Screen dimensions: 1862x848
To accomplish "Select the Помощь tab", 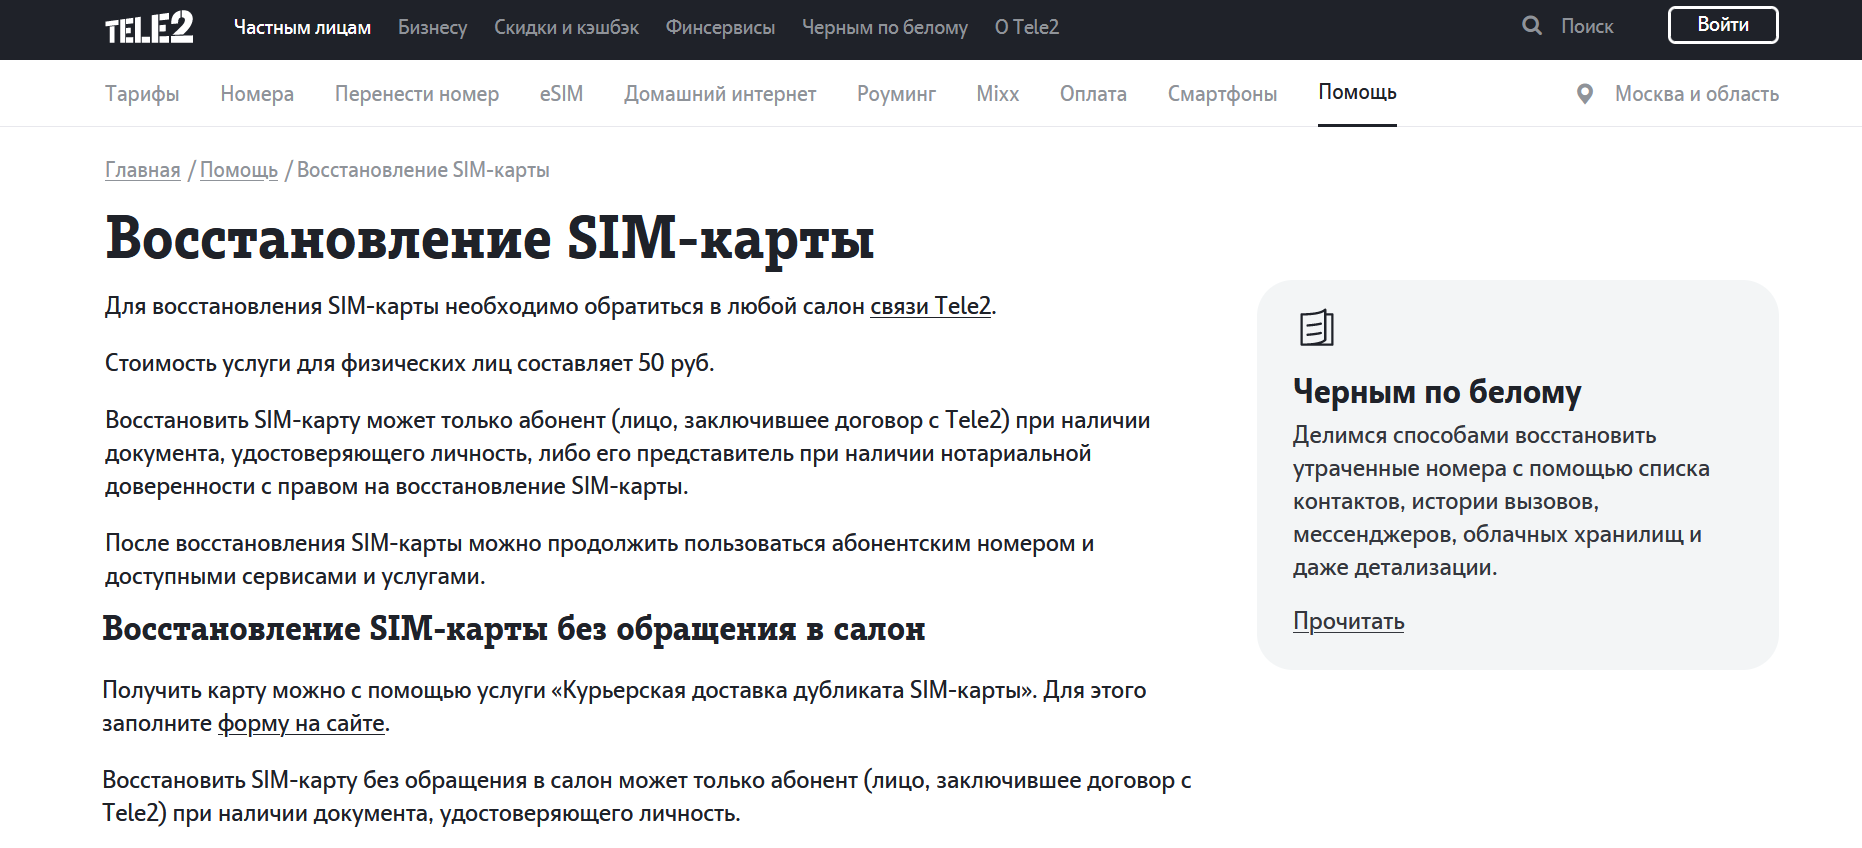I will [1357, 92].
